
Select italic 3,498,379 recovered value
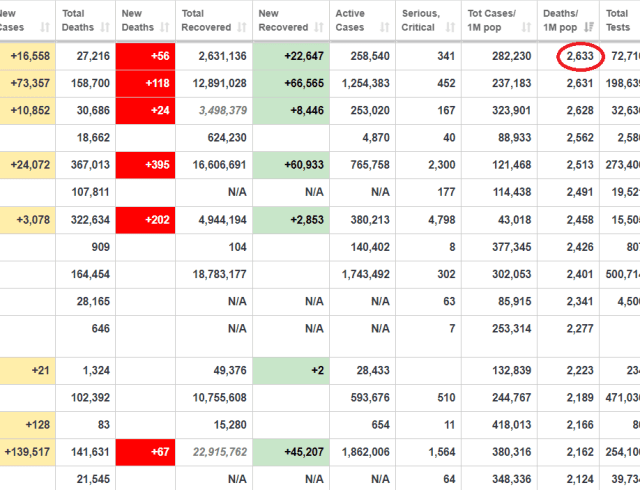pyautogui.click(x=223, y=111)
